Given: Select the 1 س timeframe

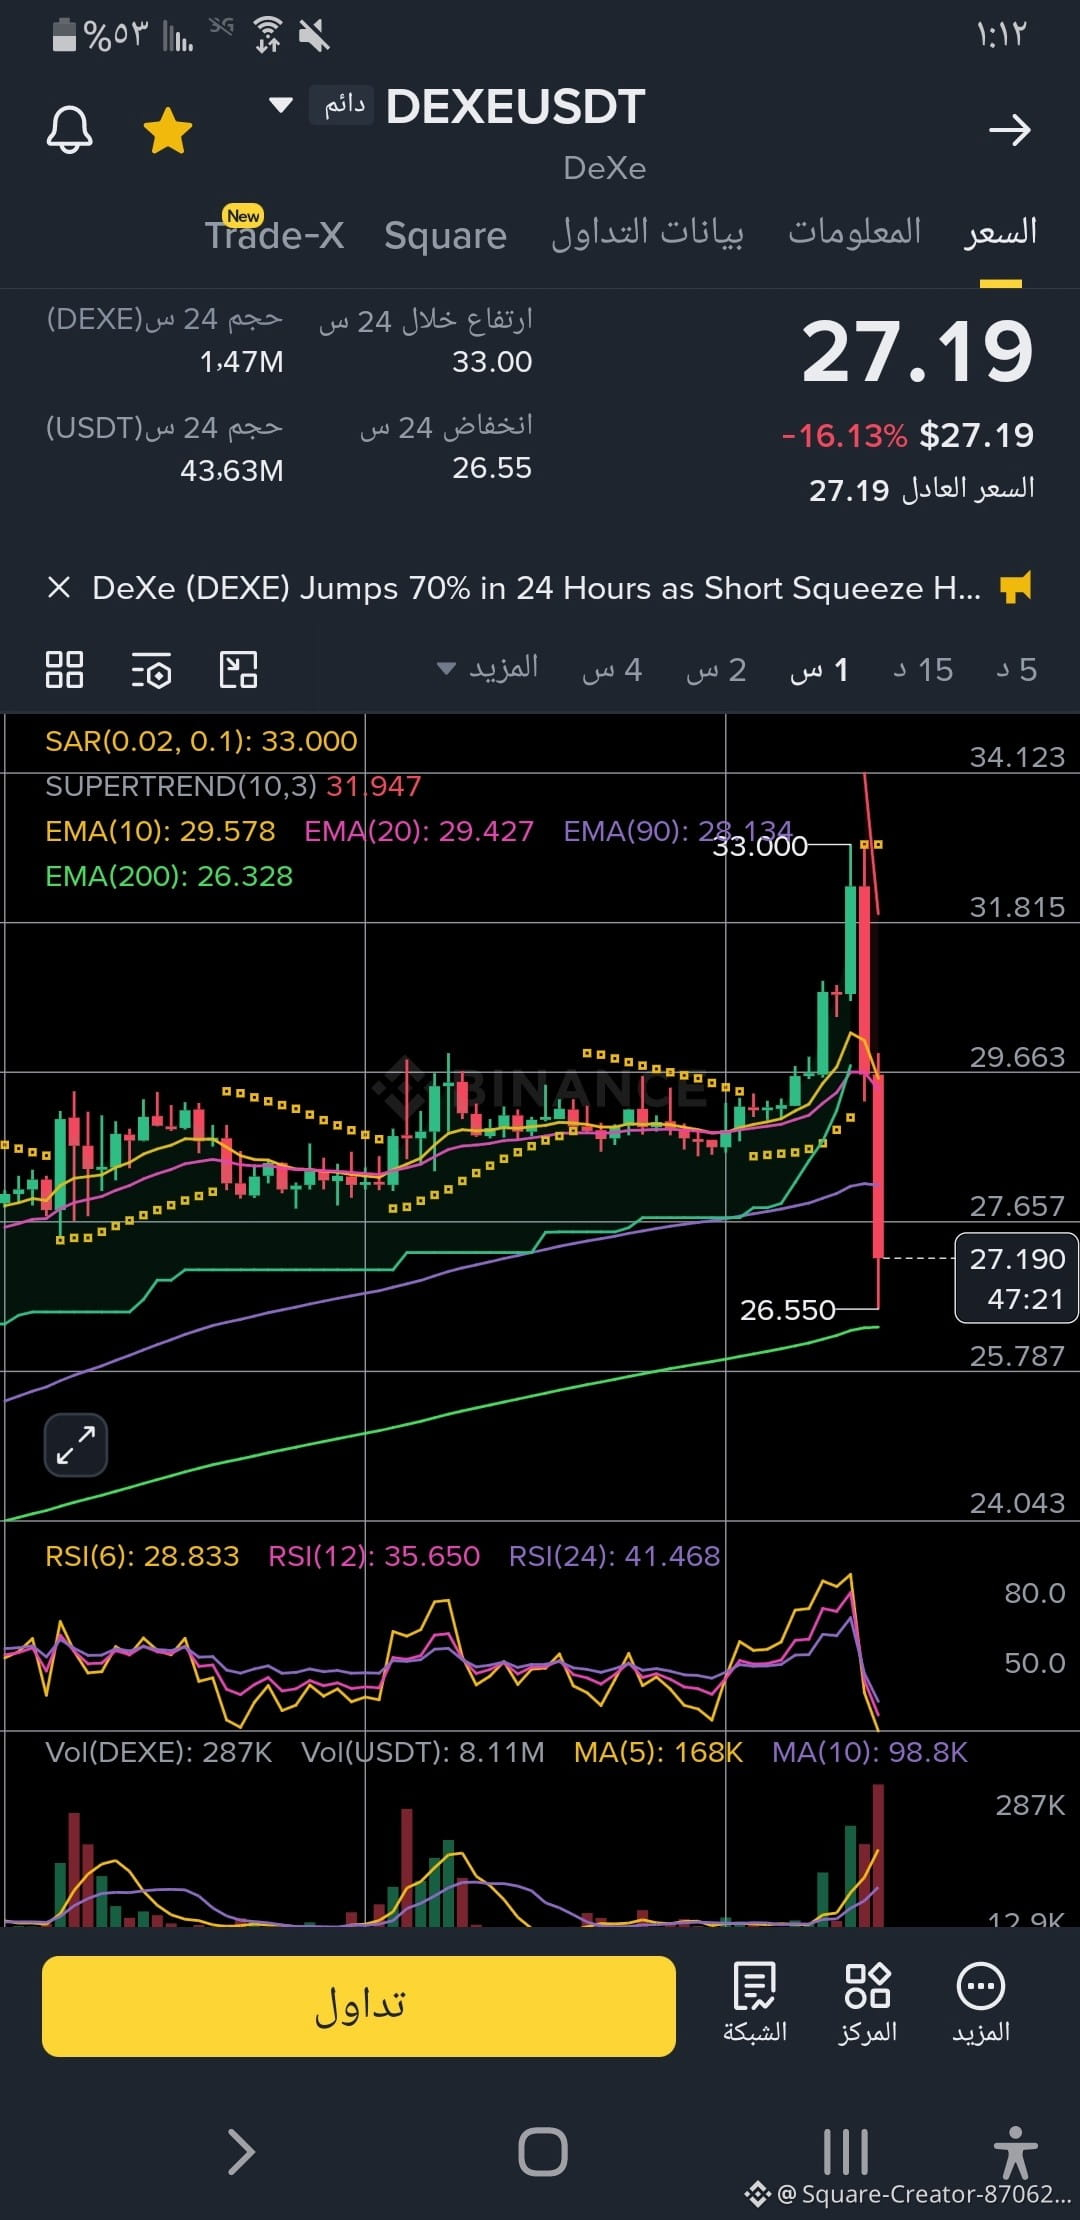Looking at the screenshot, I should point(819,670).
